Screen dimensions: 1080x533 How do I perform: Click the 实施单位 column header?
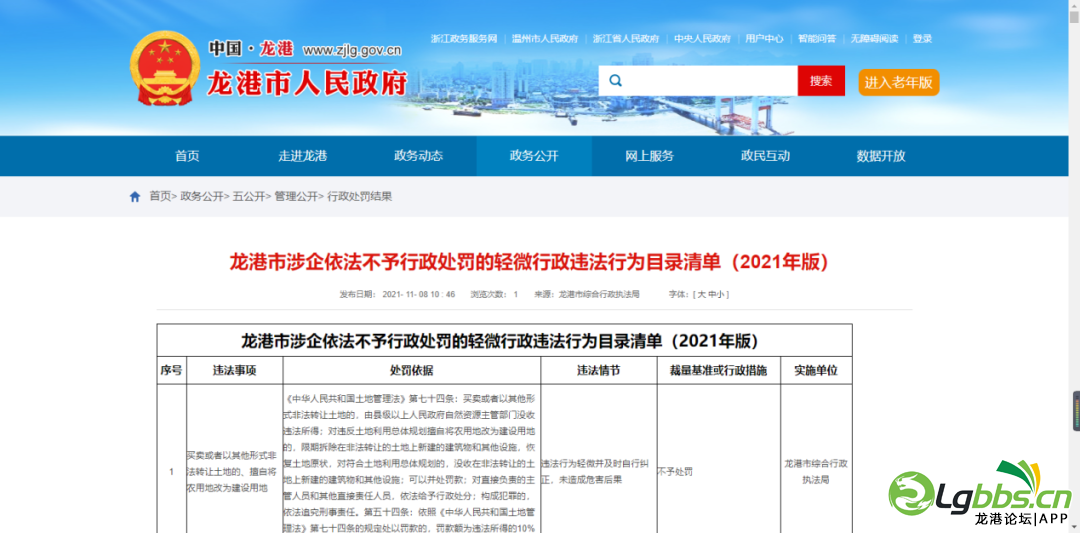coord(816,370)
